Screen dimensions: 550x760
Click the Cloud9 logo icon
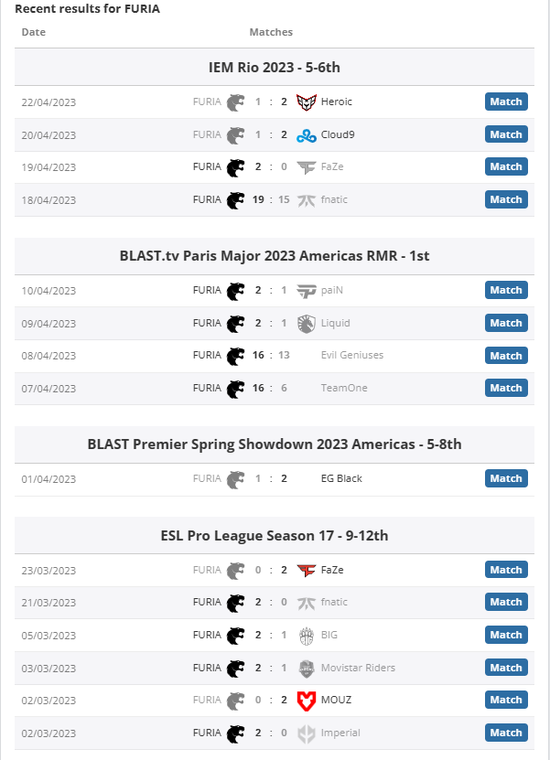tap(306, 135)
